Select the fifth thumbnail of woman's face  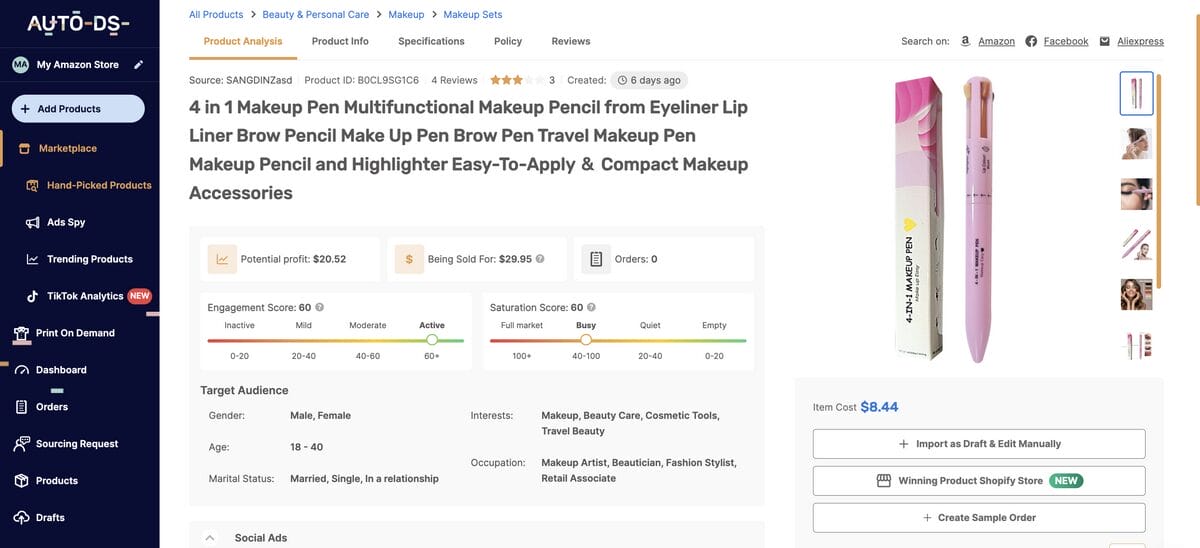[1137, 294]
